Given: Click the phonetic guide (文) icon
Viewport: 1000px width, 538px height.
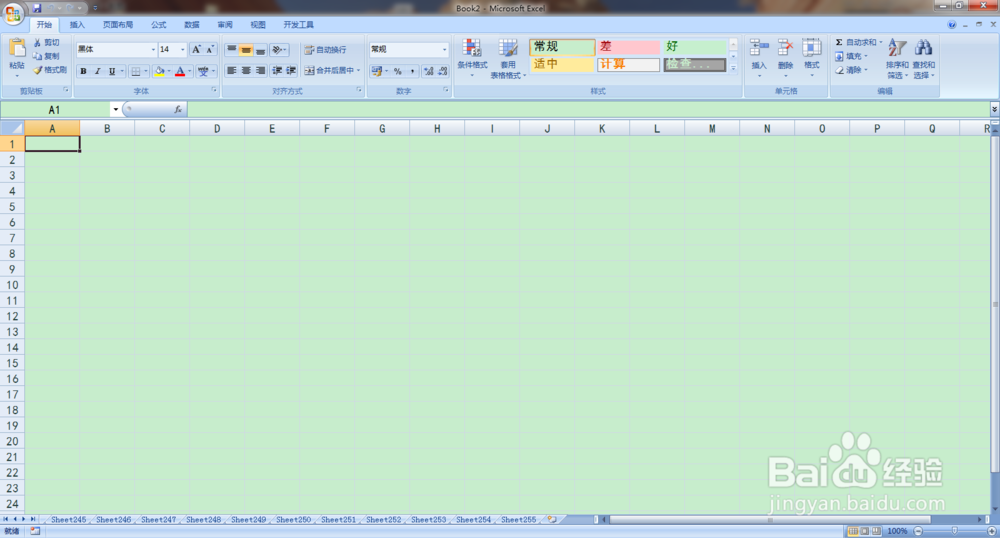Looking at the screenshot, I should pyautogui.click(x=203, y=71).
